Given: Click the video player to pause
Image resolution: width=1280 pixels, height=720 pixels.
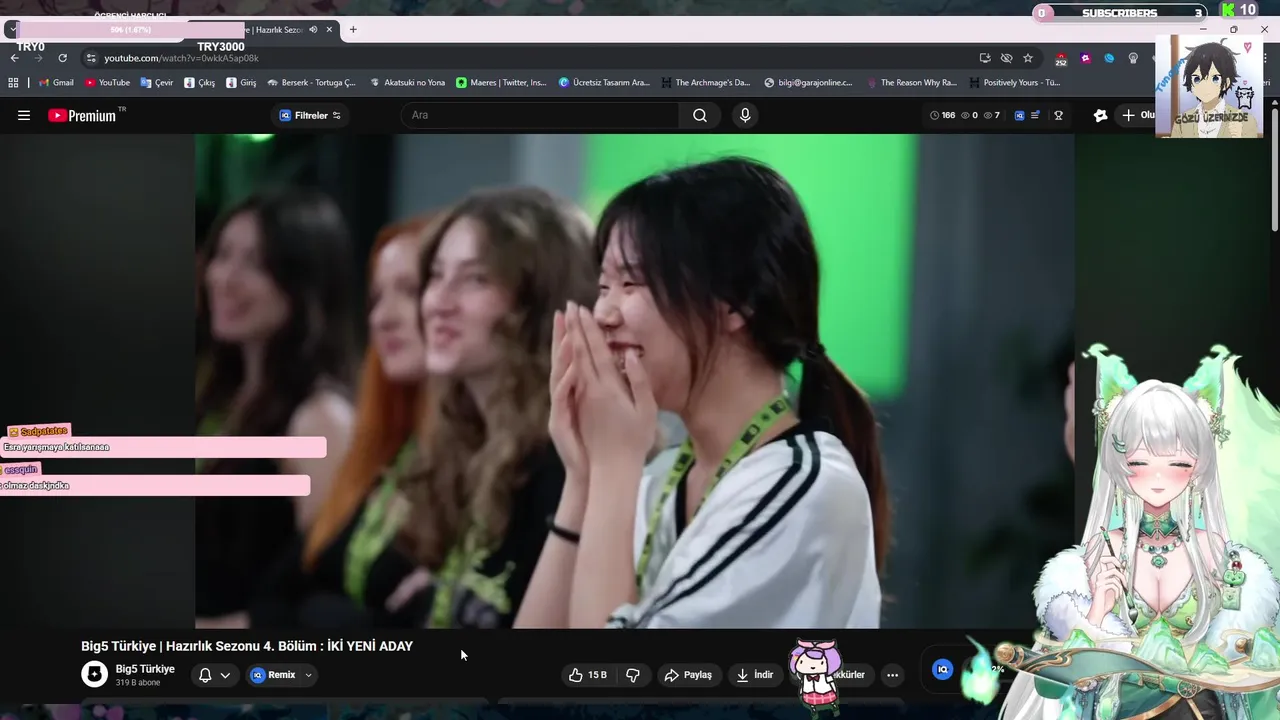Looking at the screenshot, I should (x=635, y=381).
